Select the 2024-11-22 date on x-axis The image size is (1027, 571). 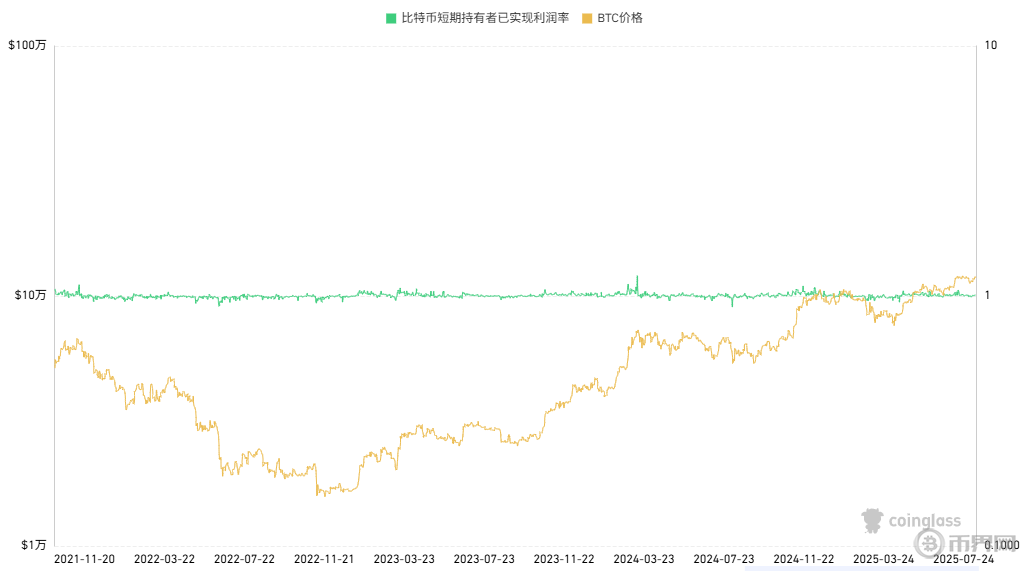(x=804, y=559)
